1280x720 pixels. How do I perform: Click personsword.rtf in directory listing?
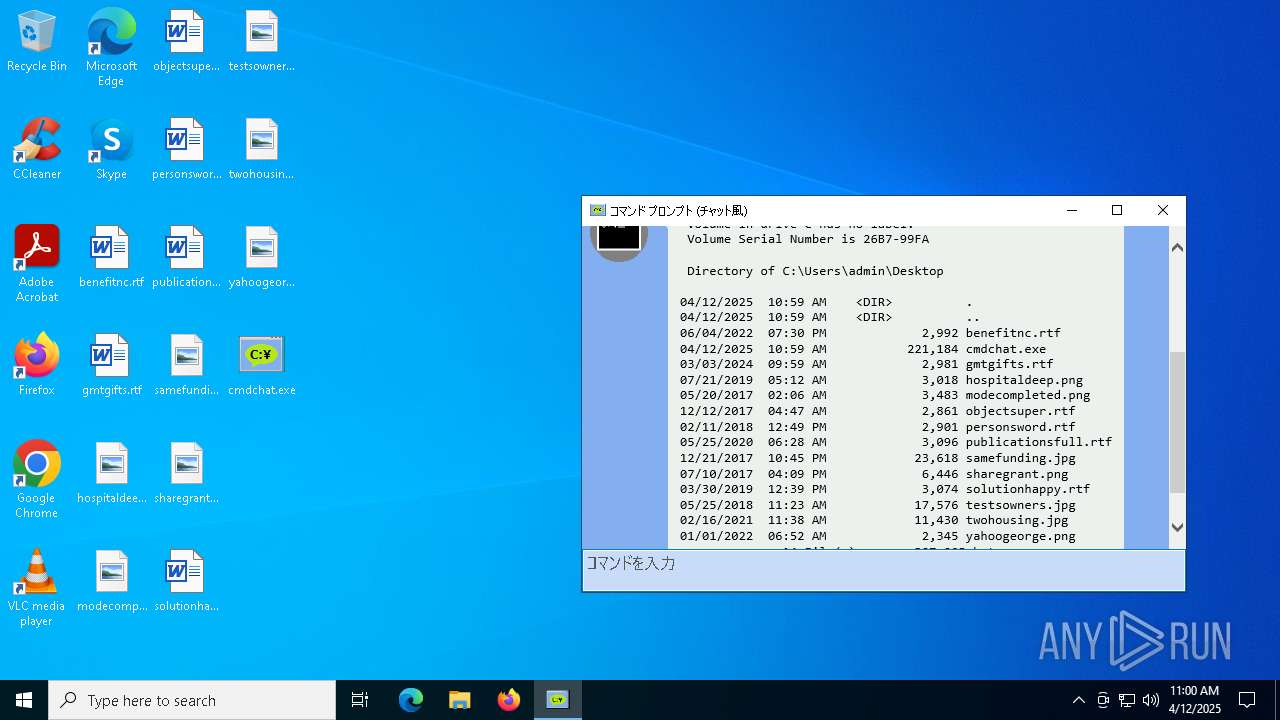click(x=1020, y=427)
